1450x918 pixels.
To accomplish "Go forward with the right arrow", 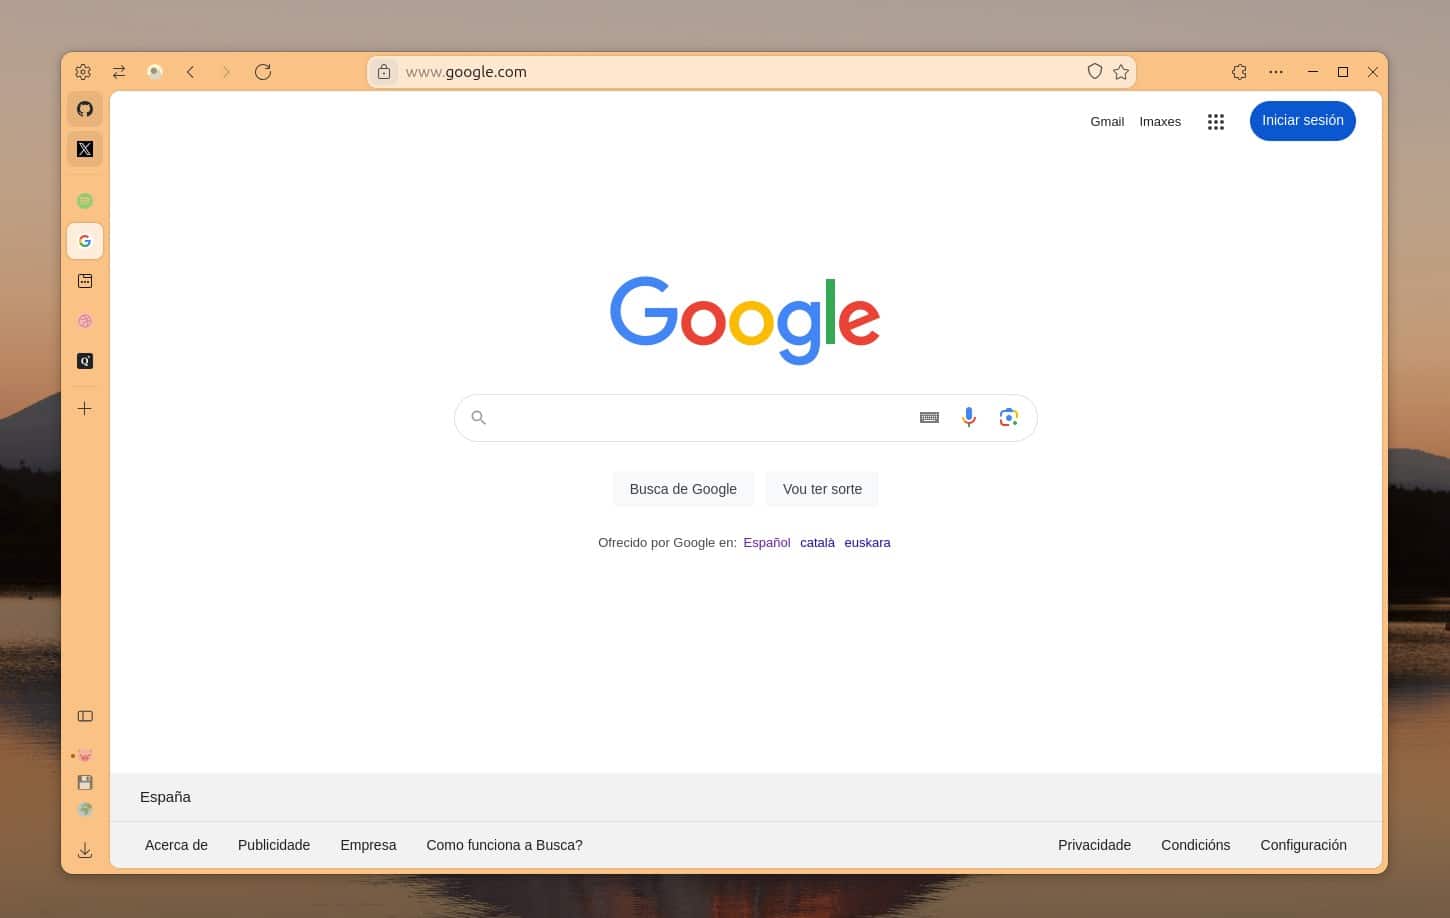I will 227,72.
